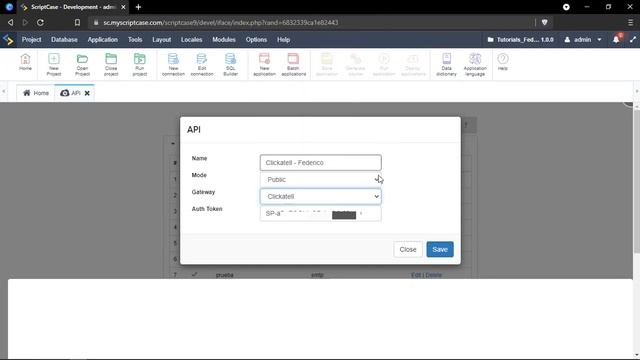Open notifications bell icon
Screen dimensions: 640x360
click(x=616, y=40)
